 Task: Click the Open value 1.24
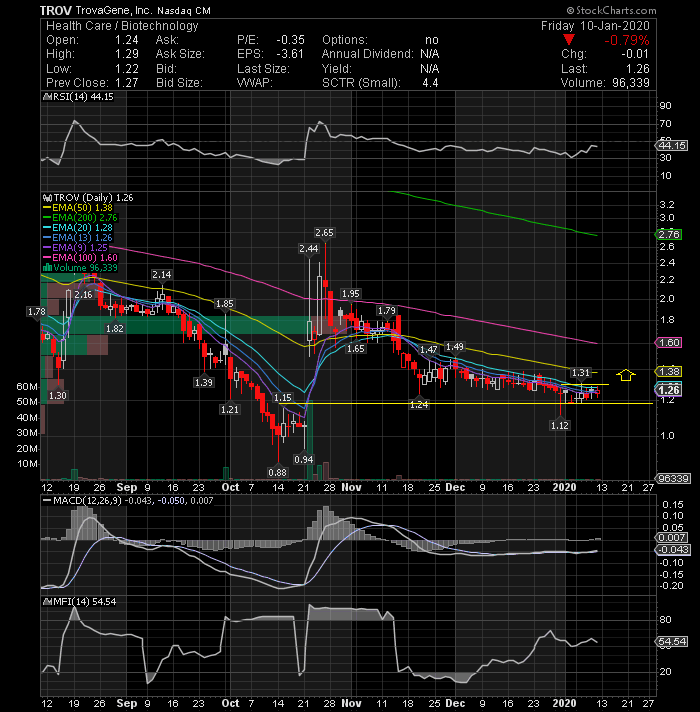click(x=127, y=40)
